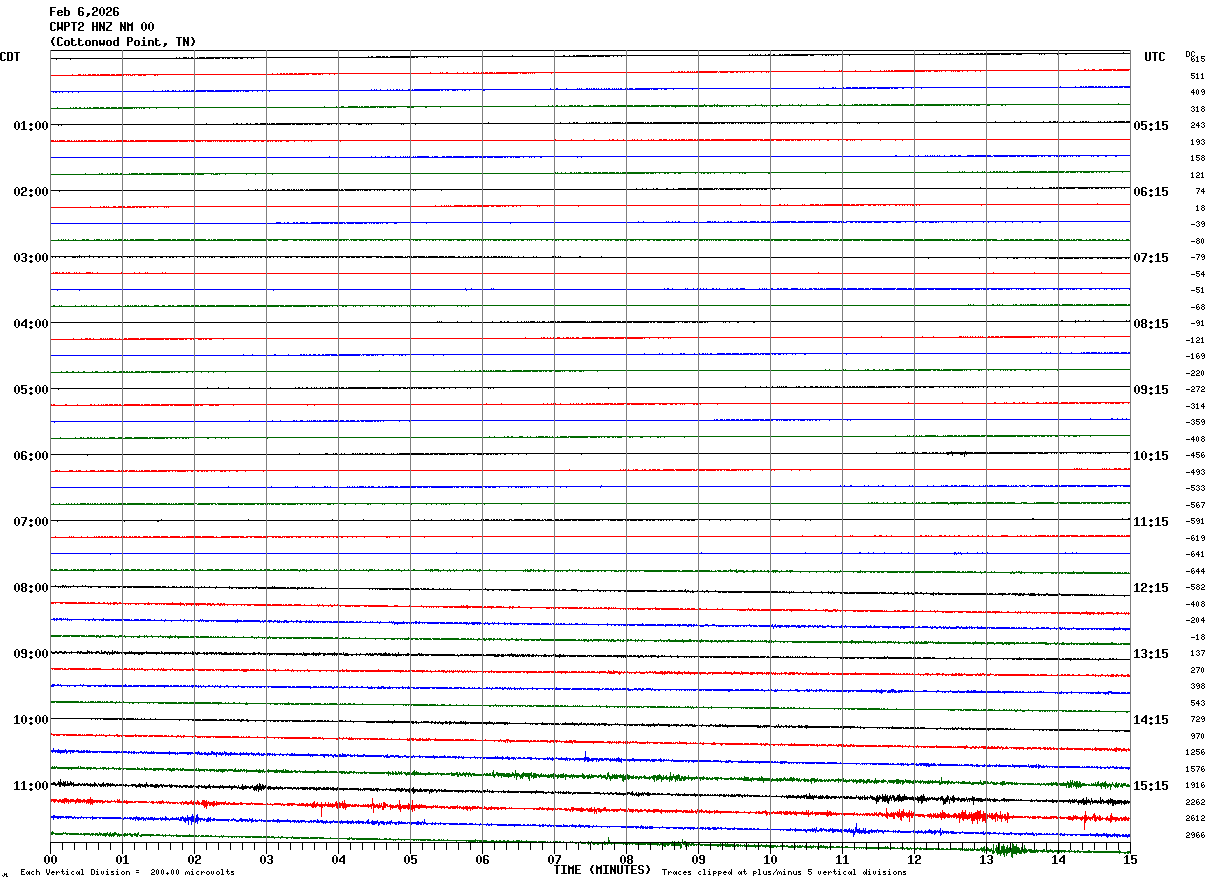Click the DC offset value '-91'
Viewport: 1210px width, 886px height.
pos(1197,323)
